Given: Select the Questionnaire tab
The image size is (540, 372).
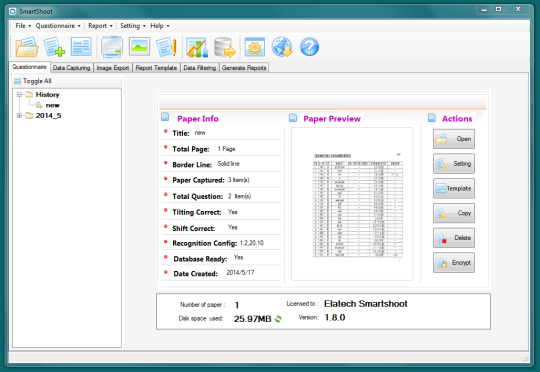Looking at the screenshot, I should pyautogui.click(x=29, y=67).
